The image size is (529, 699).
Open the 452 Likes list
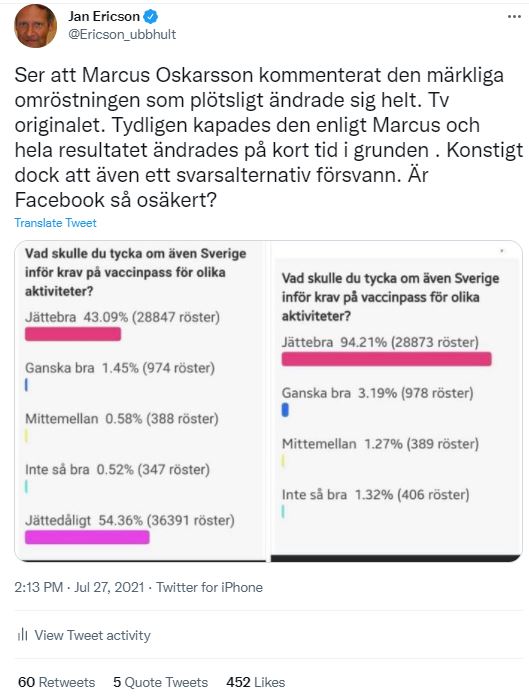tap(256, 682)
